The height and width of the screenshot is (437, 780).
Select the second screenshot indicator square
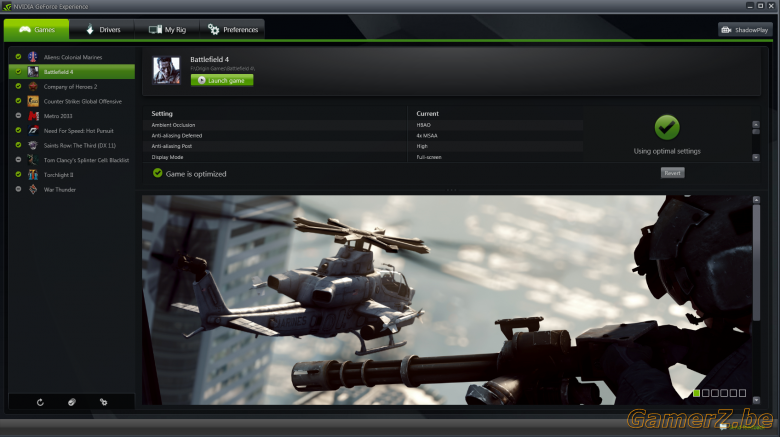click(x=705, y=393)
